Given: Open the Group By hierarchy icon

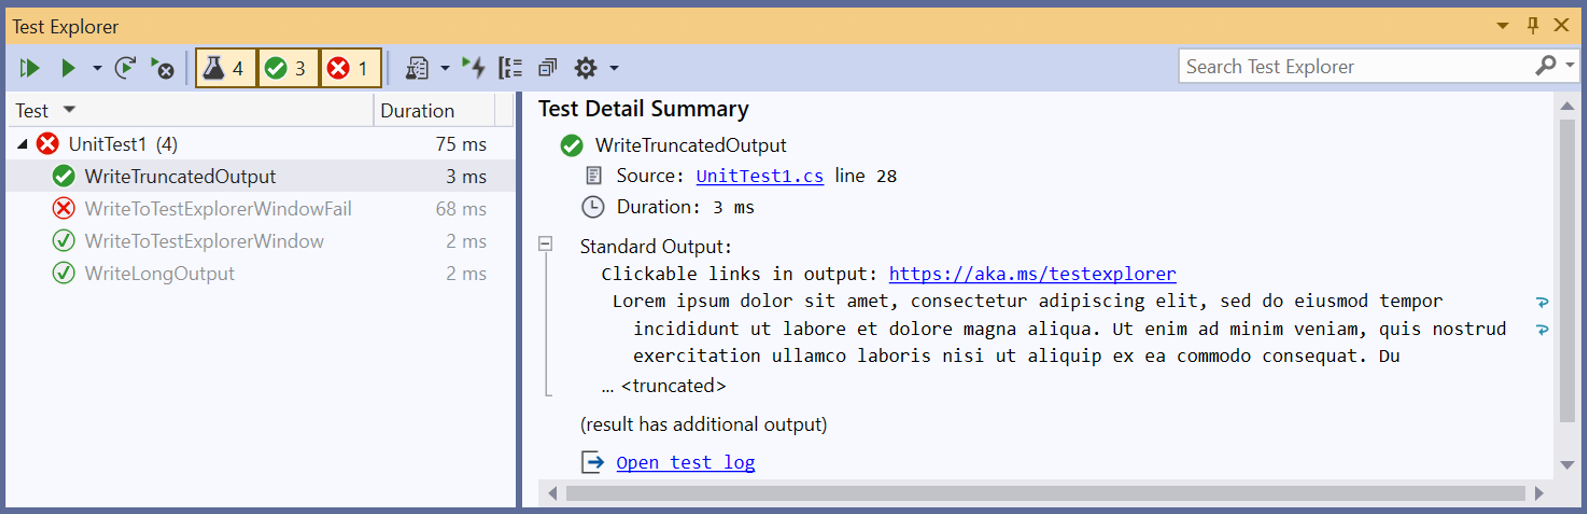Looking at the screenshot, I should (x=511, y=68).
